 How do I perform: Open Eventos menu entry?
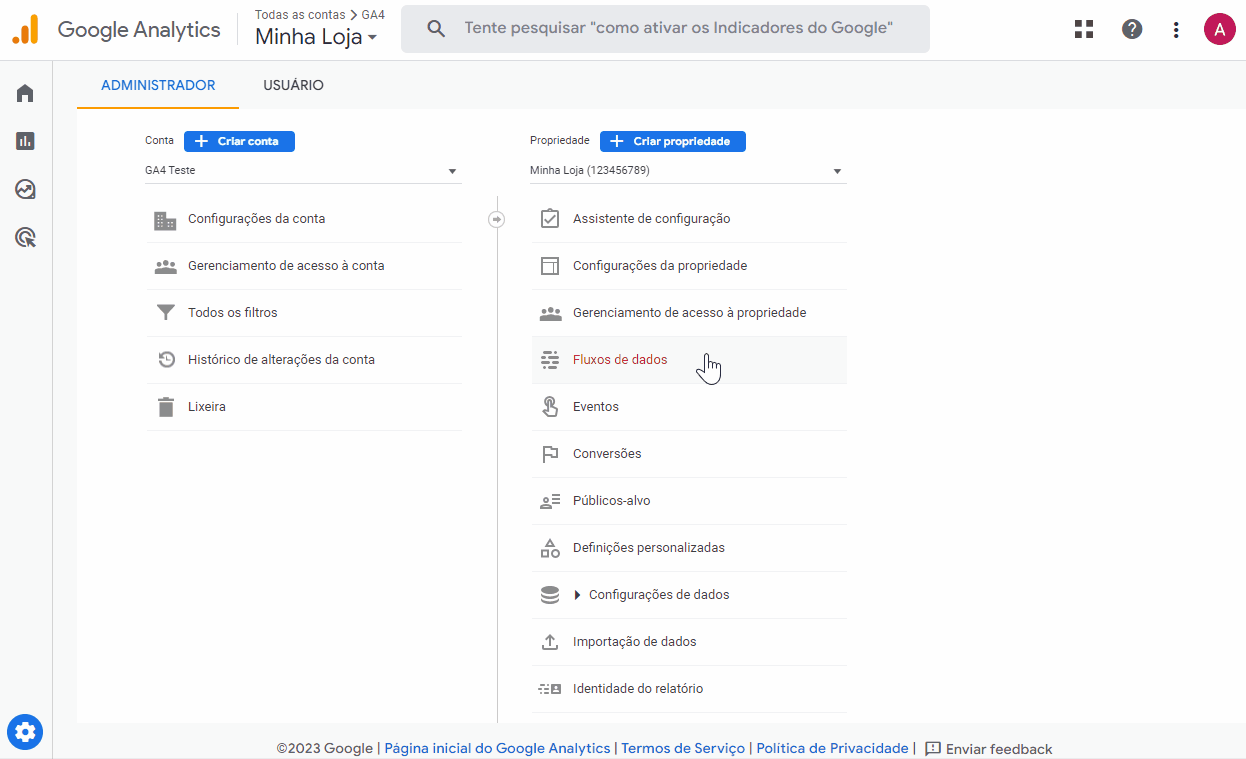click(689, 407)
